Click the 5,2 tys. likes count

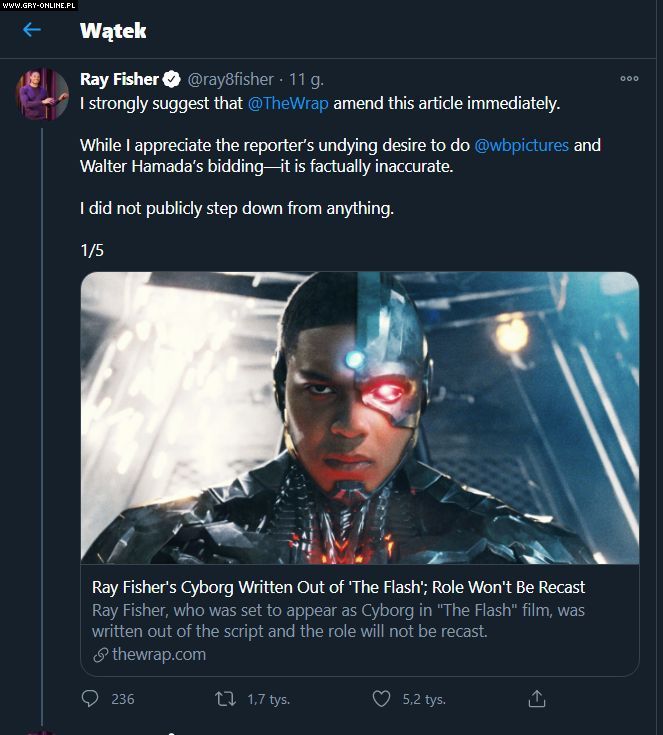pos(424,699)
